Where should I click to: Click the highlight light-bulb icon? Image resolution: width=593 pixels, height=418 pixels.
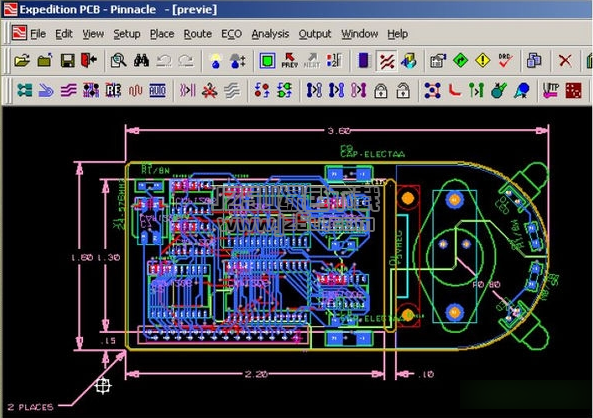click(216, 61)
